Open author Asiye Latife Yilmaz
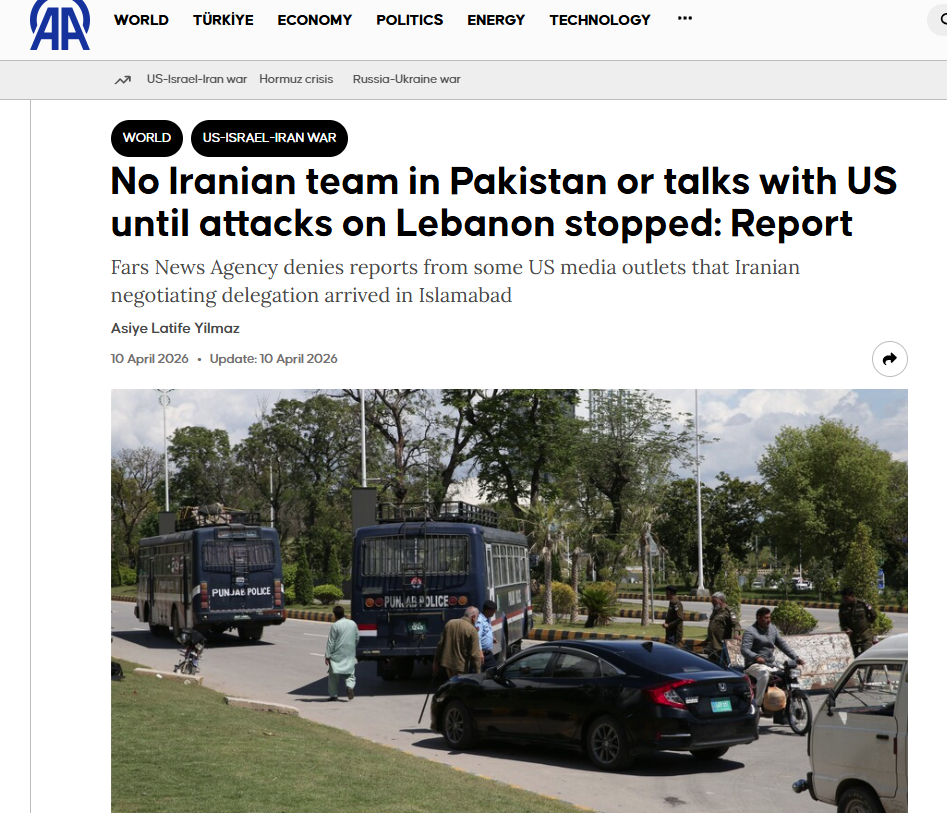The width and height of the screenshot is (947, 813). point(175,329)
